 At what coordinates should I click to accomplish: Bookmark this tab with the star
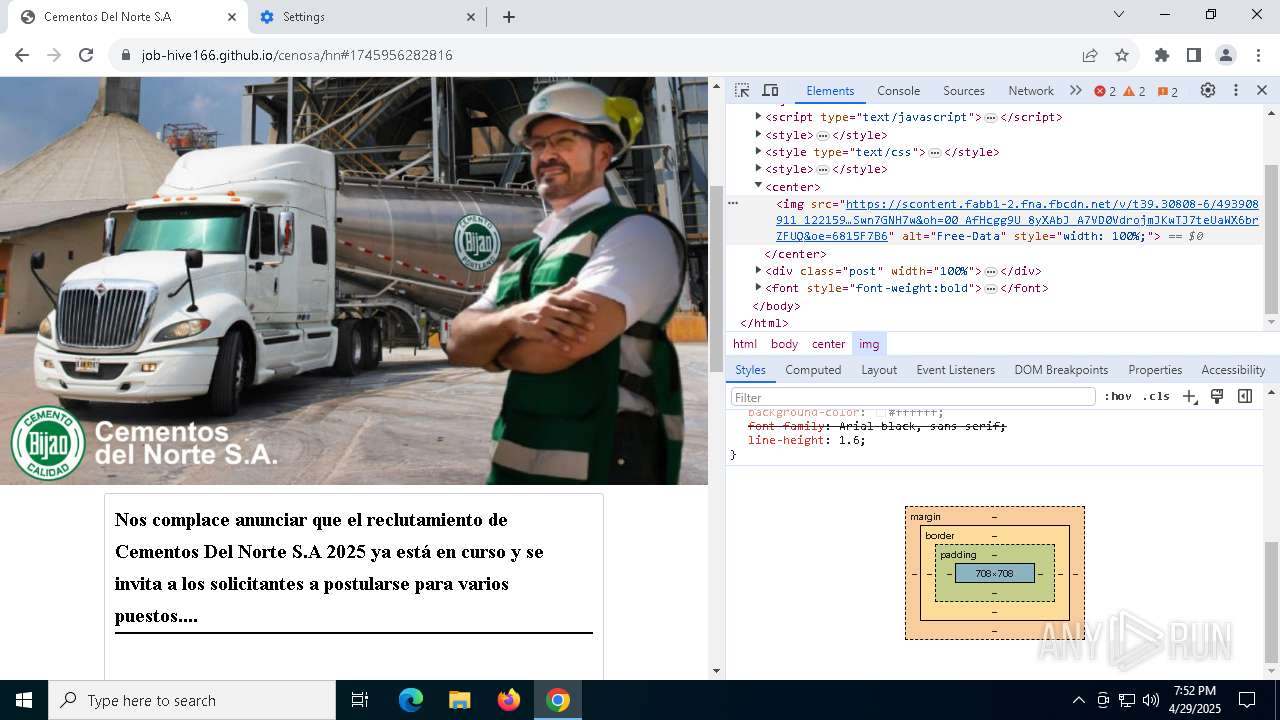point(1122,55)
